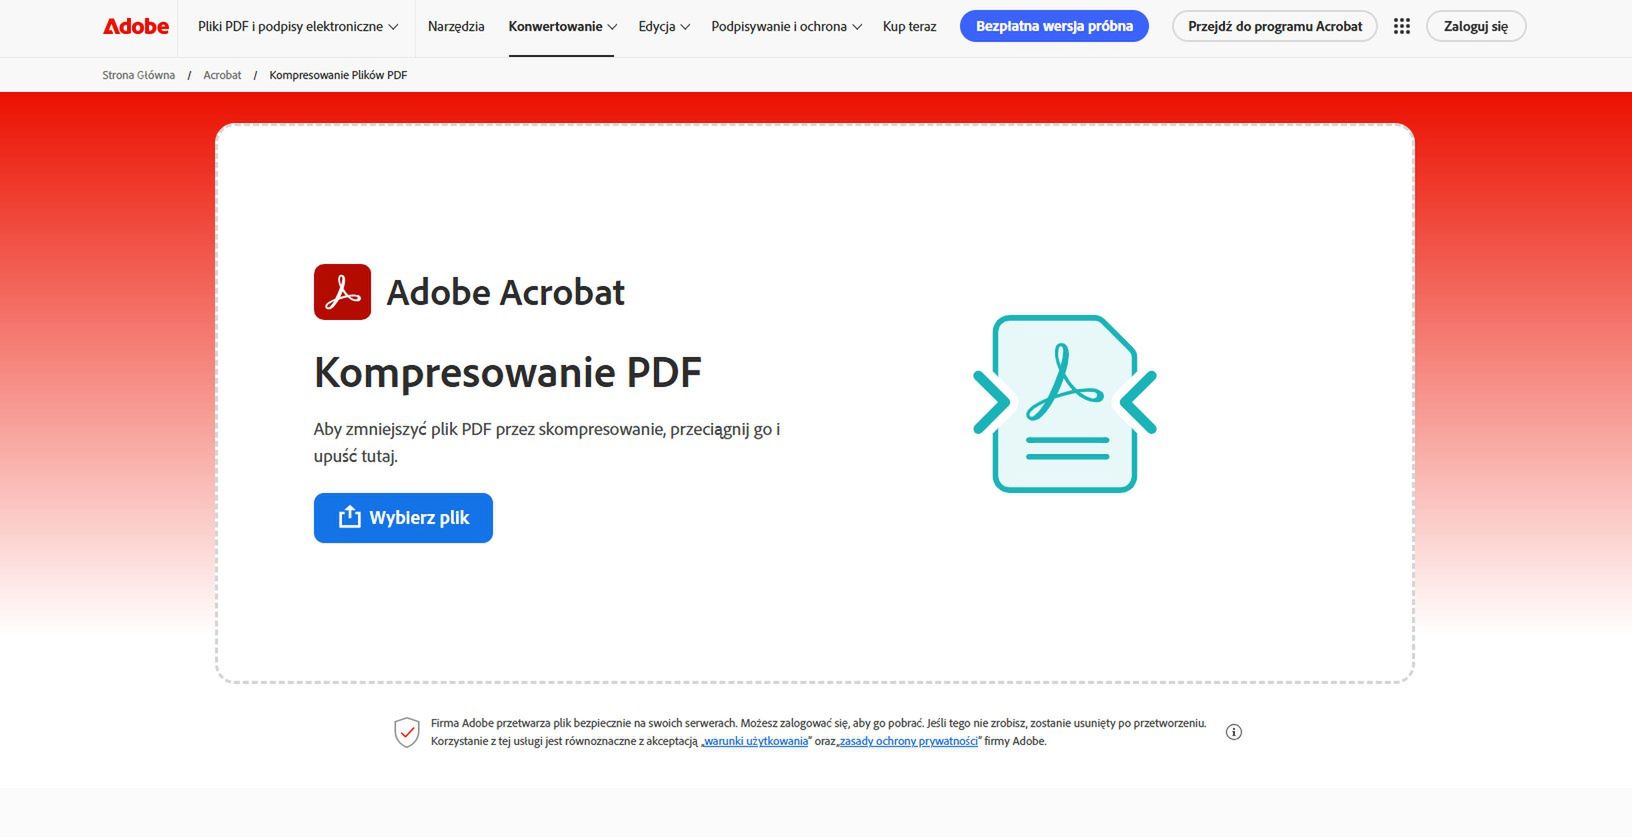
Task: Expand the Edycja dropdown
Action: point(664,27)
